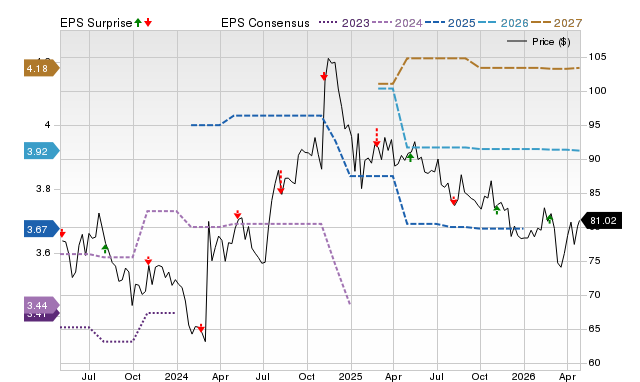The height and width of the screenshot is (382, 640).
Task: Click the red dotted-tail surprise arrow from early 2025
Action: 377,138
